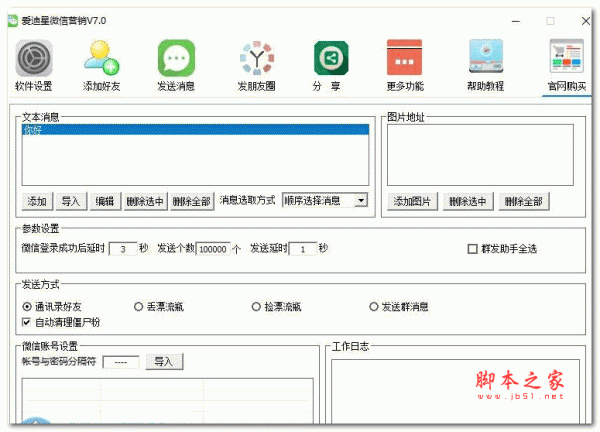This screenshot has height=432, width=600.
Task: Open 发朋友圈 moments icon
Action: 257,58
